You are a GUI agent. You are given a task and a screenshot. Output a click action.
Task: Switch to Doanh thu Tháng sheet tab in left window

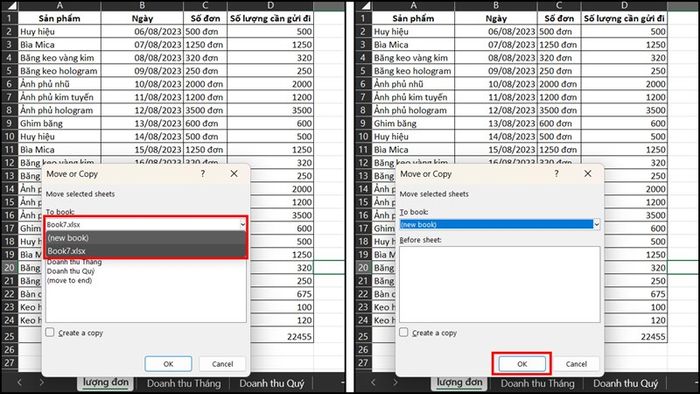tap(183, 383)
